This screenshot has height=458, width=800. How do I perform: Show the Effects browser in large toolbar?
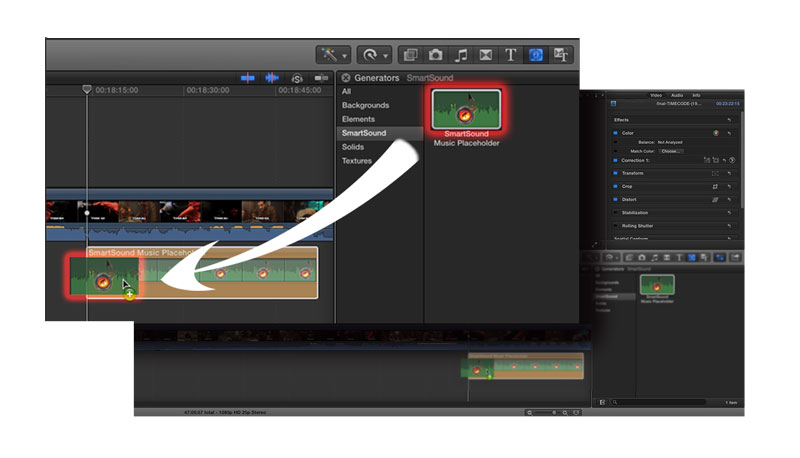(410, 55)
